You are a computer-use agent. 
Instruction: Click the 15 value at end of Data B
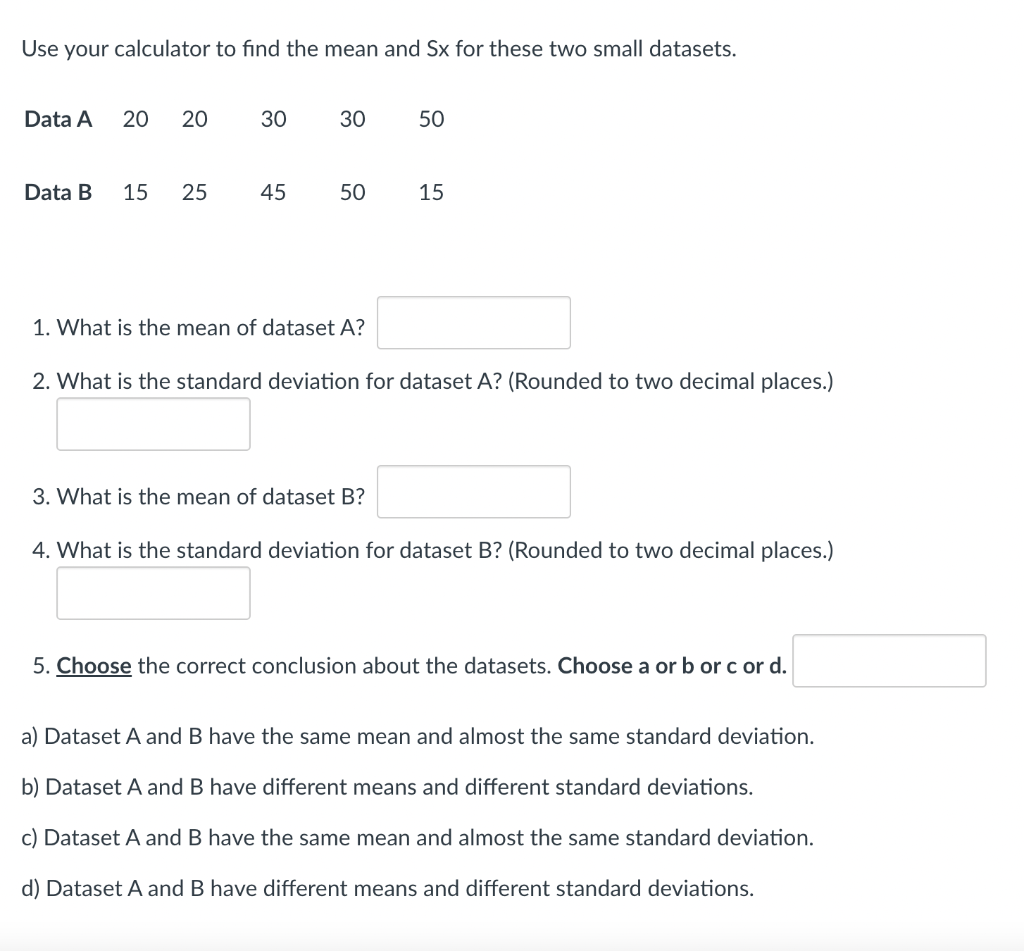[431, 193]
